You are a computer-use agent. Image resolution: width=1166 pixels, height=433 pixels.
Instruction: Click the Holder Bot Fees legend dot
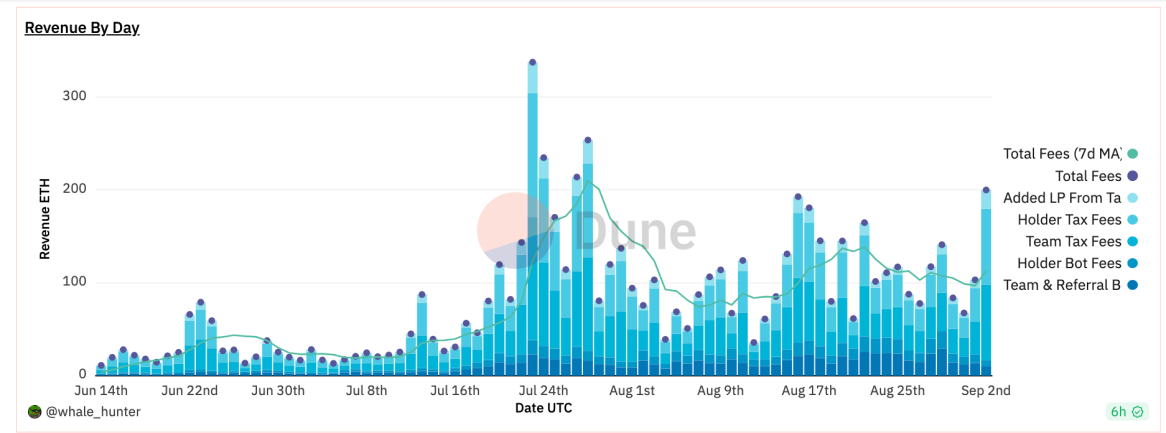coord(1133,263)
